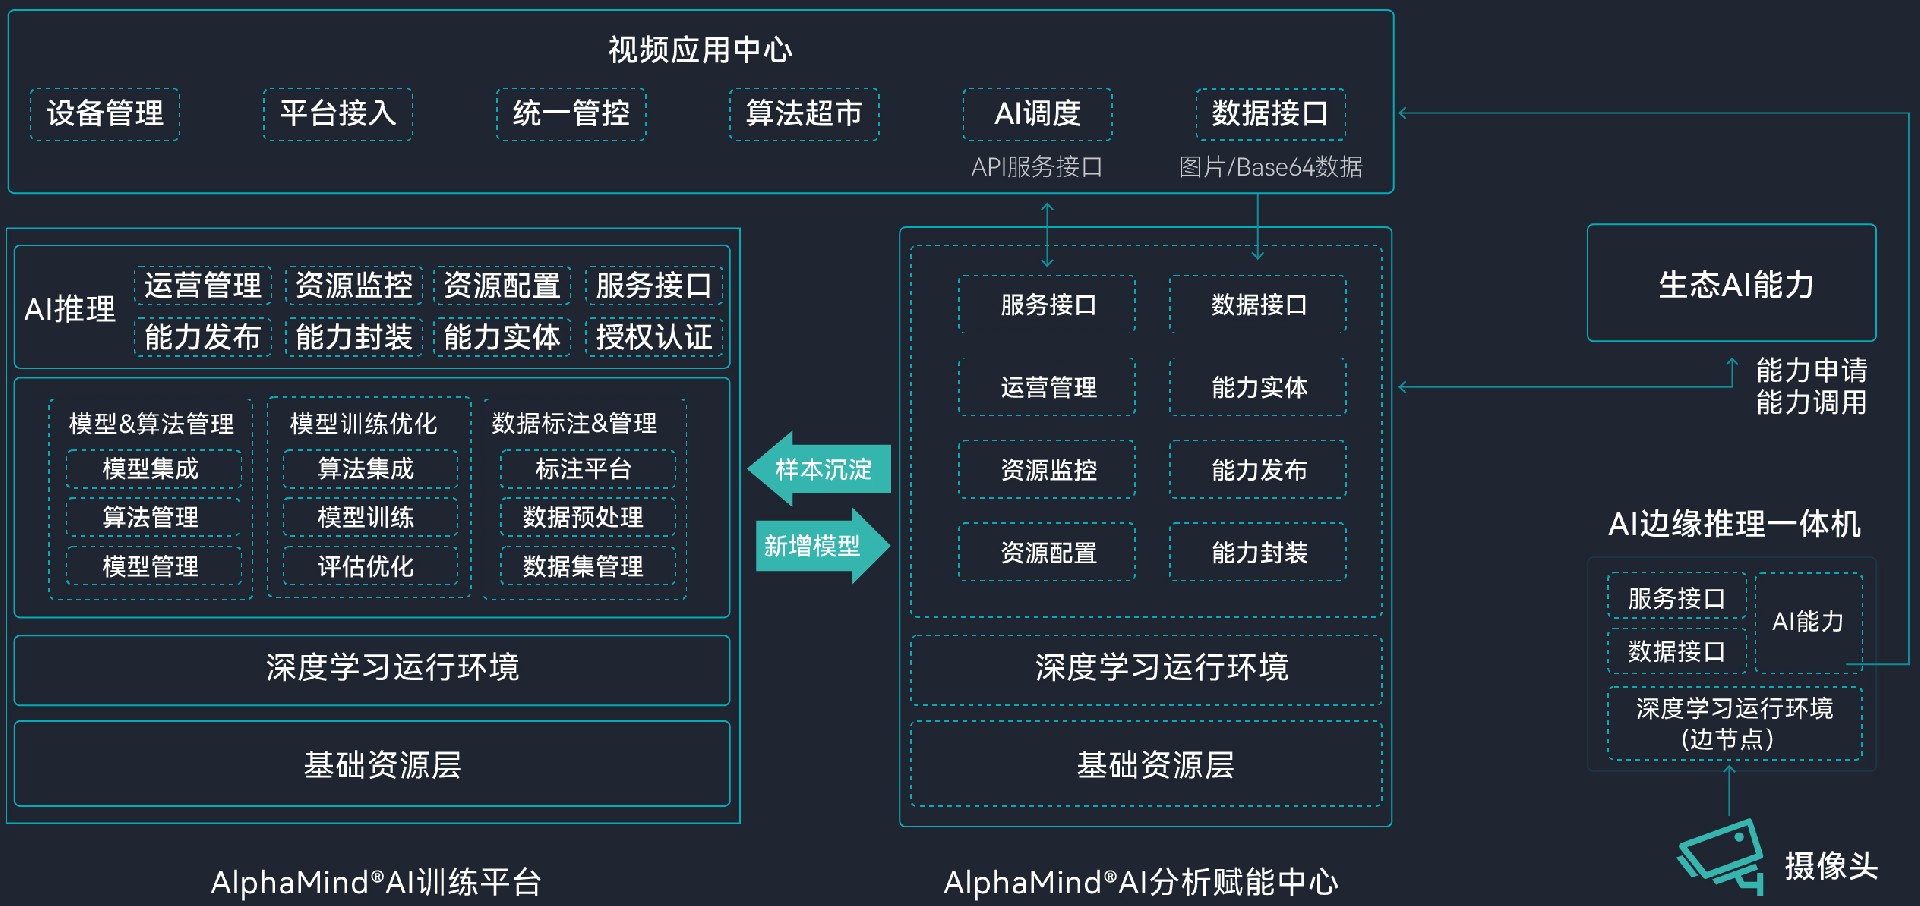Click the AlphaMind AI训练平台 caption
1920x906 pixels.
(376, 882)
